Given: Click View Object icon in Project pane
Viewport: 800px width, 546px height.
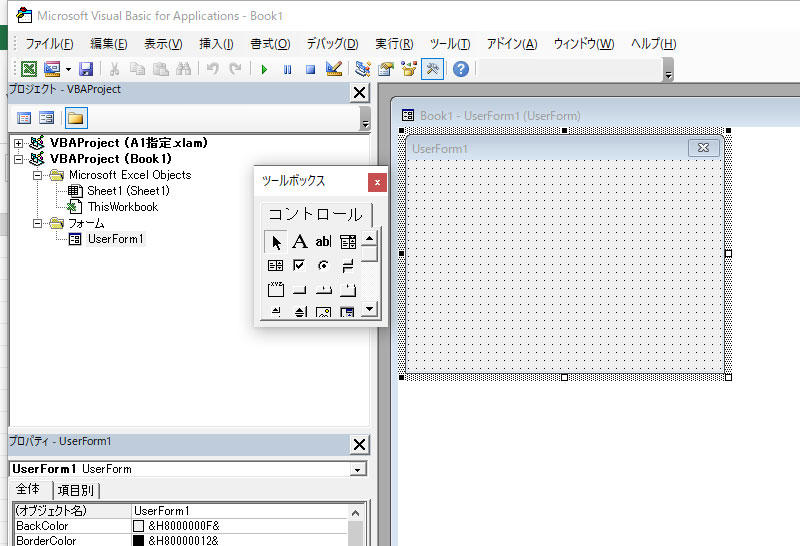Looking at the screenshot, I should point(46,118).
